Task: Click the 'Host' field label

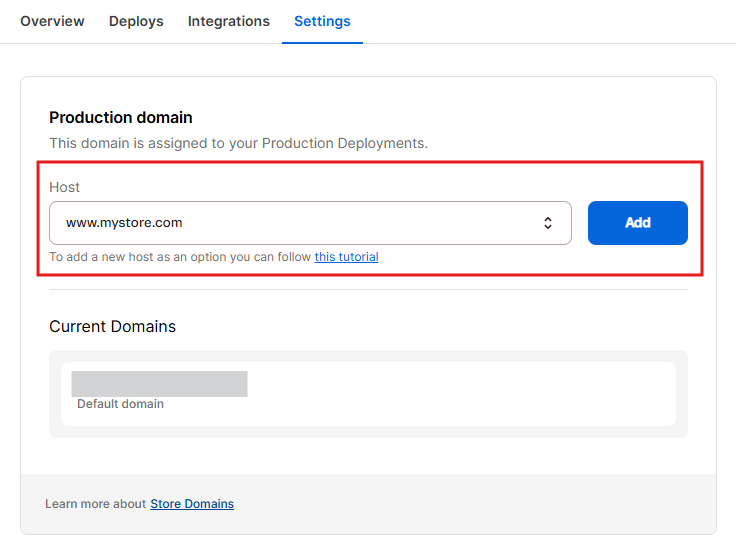Action: (x=64, y=187)
